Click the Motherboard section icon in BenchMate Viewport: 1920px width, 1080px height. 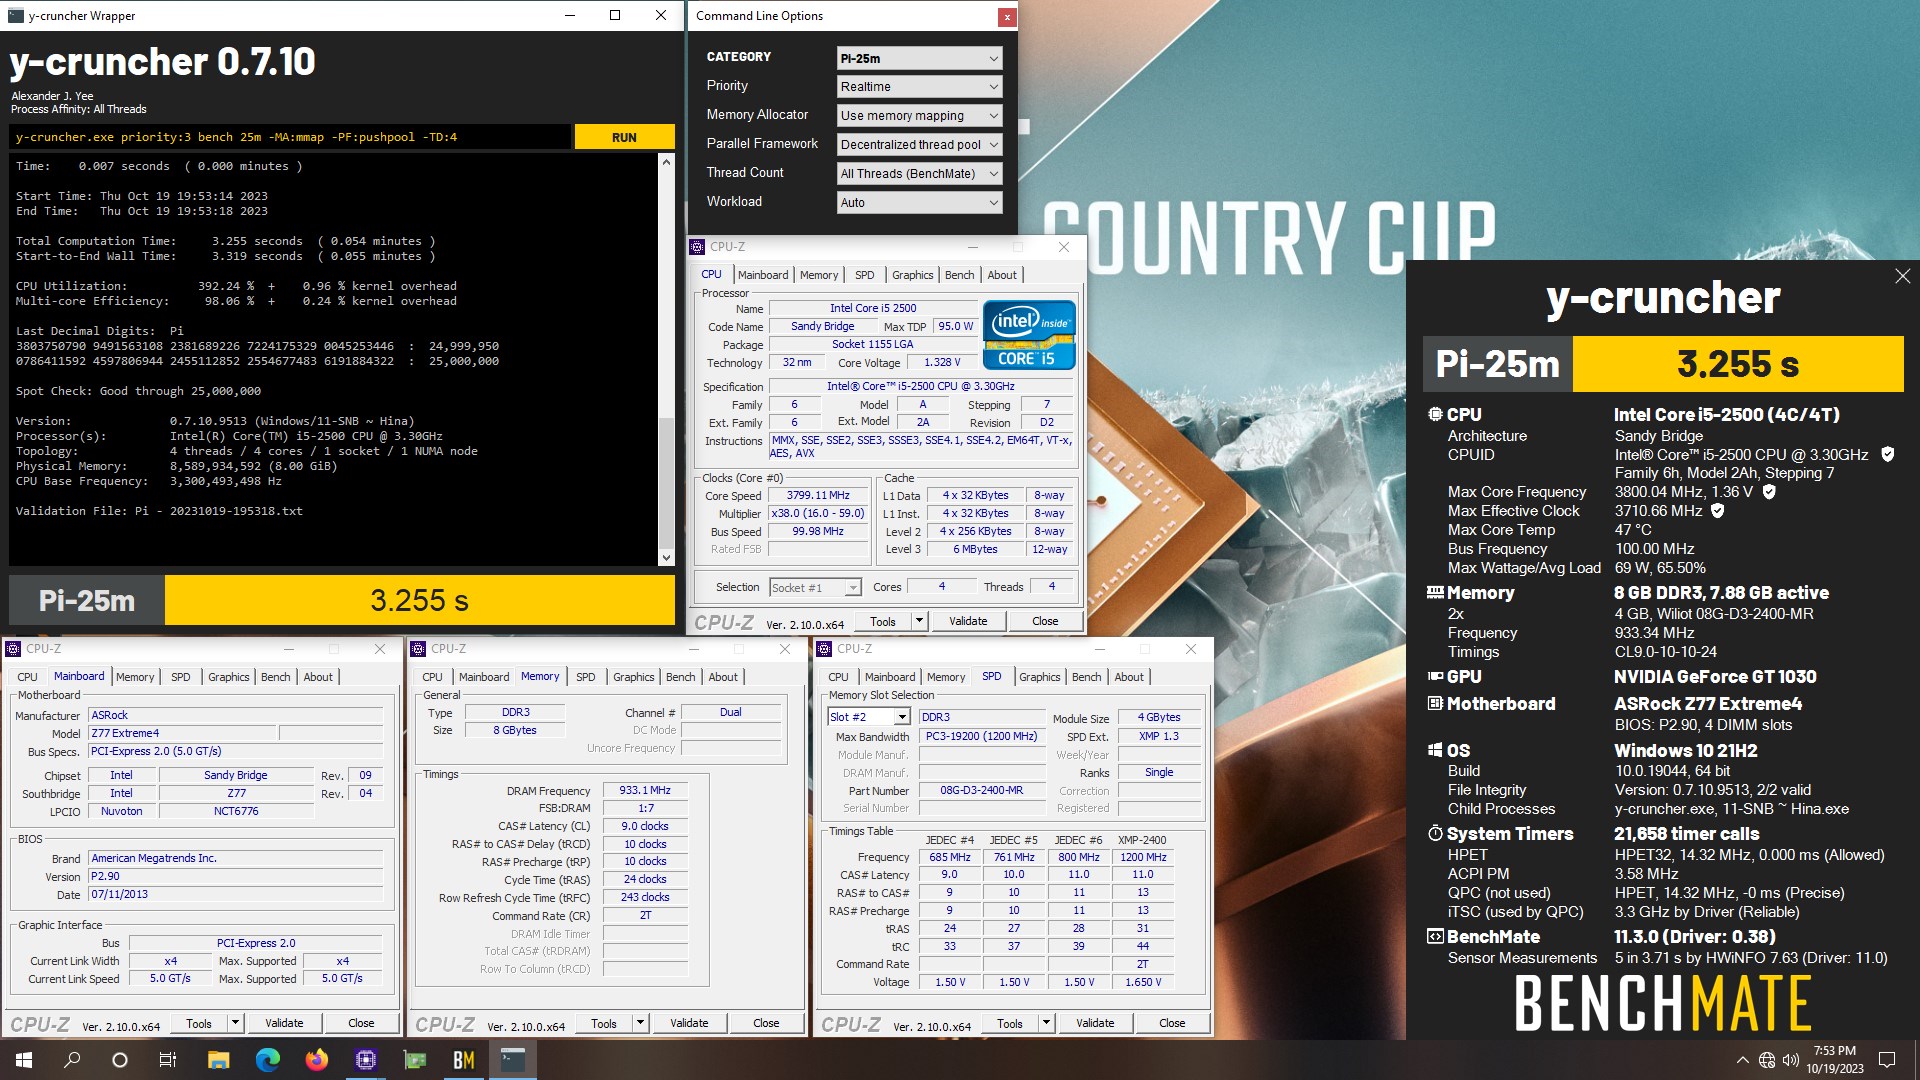click(x=1435, y=703)
